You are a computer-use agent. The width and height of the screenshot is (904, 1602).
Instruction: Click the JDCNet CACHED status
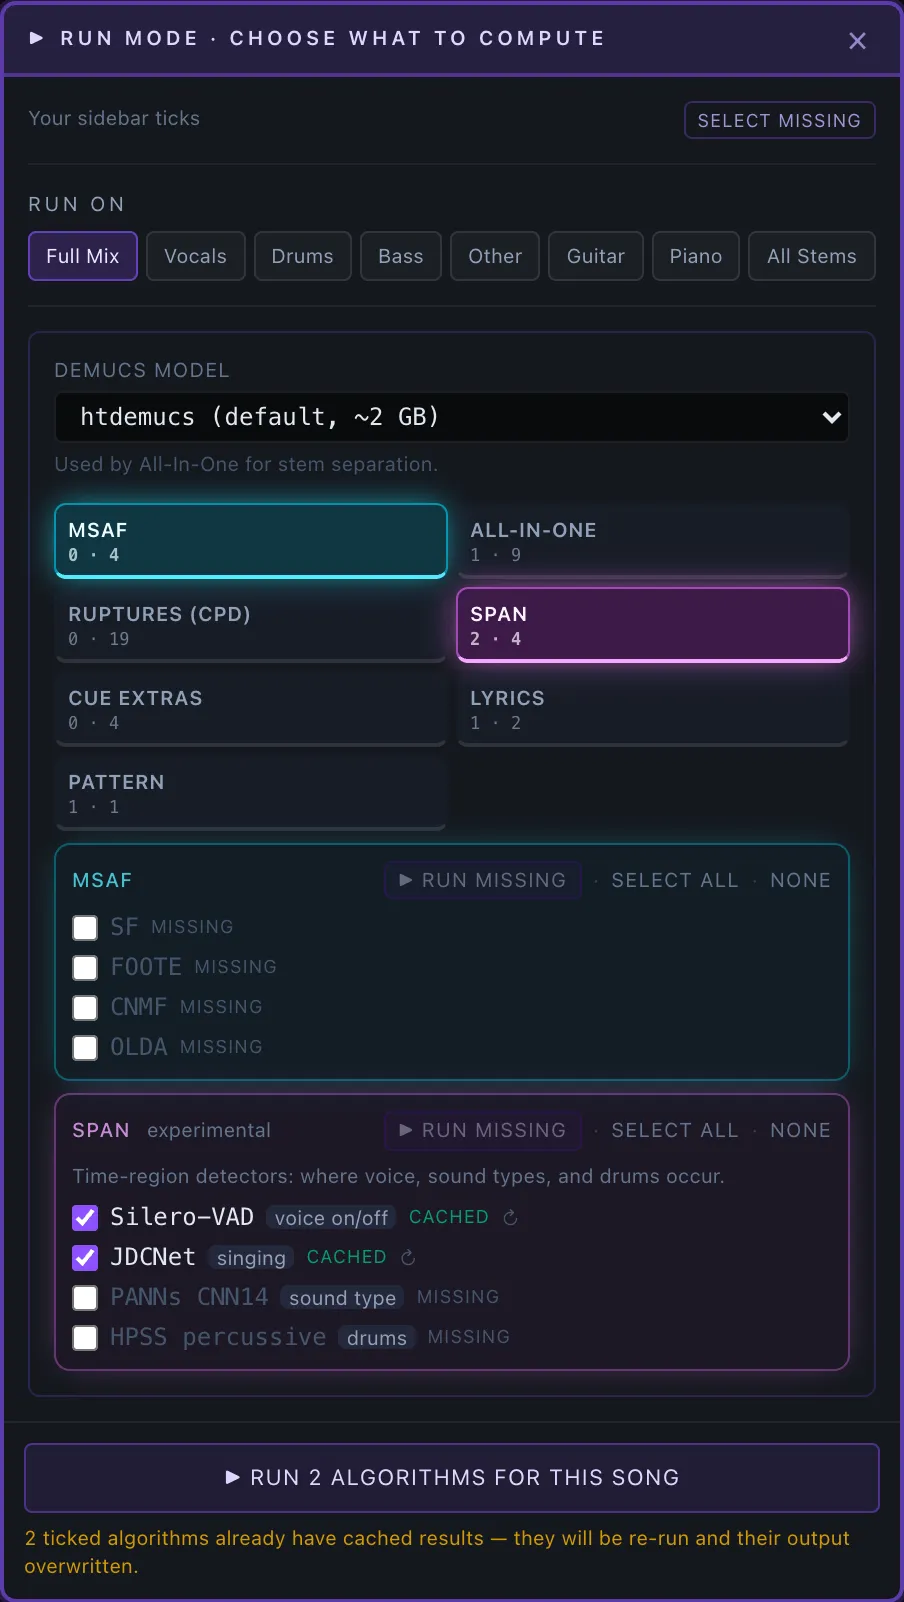(x=347, y=1257)
